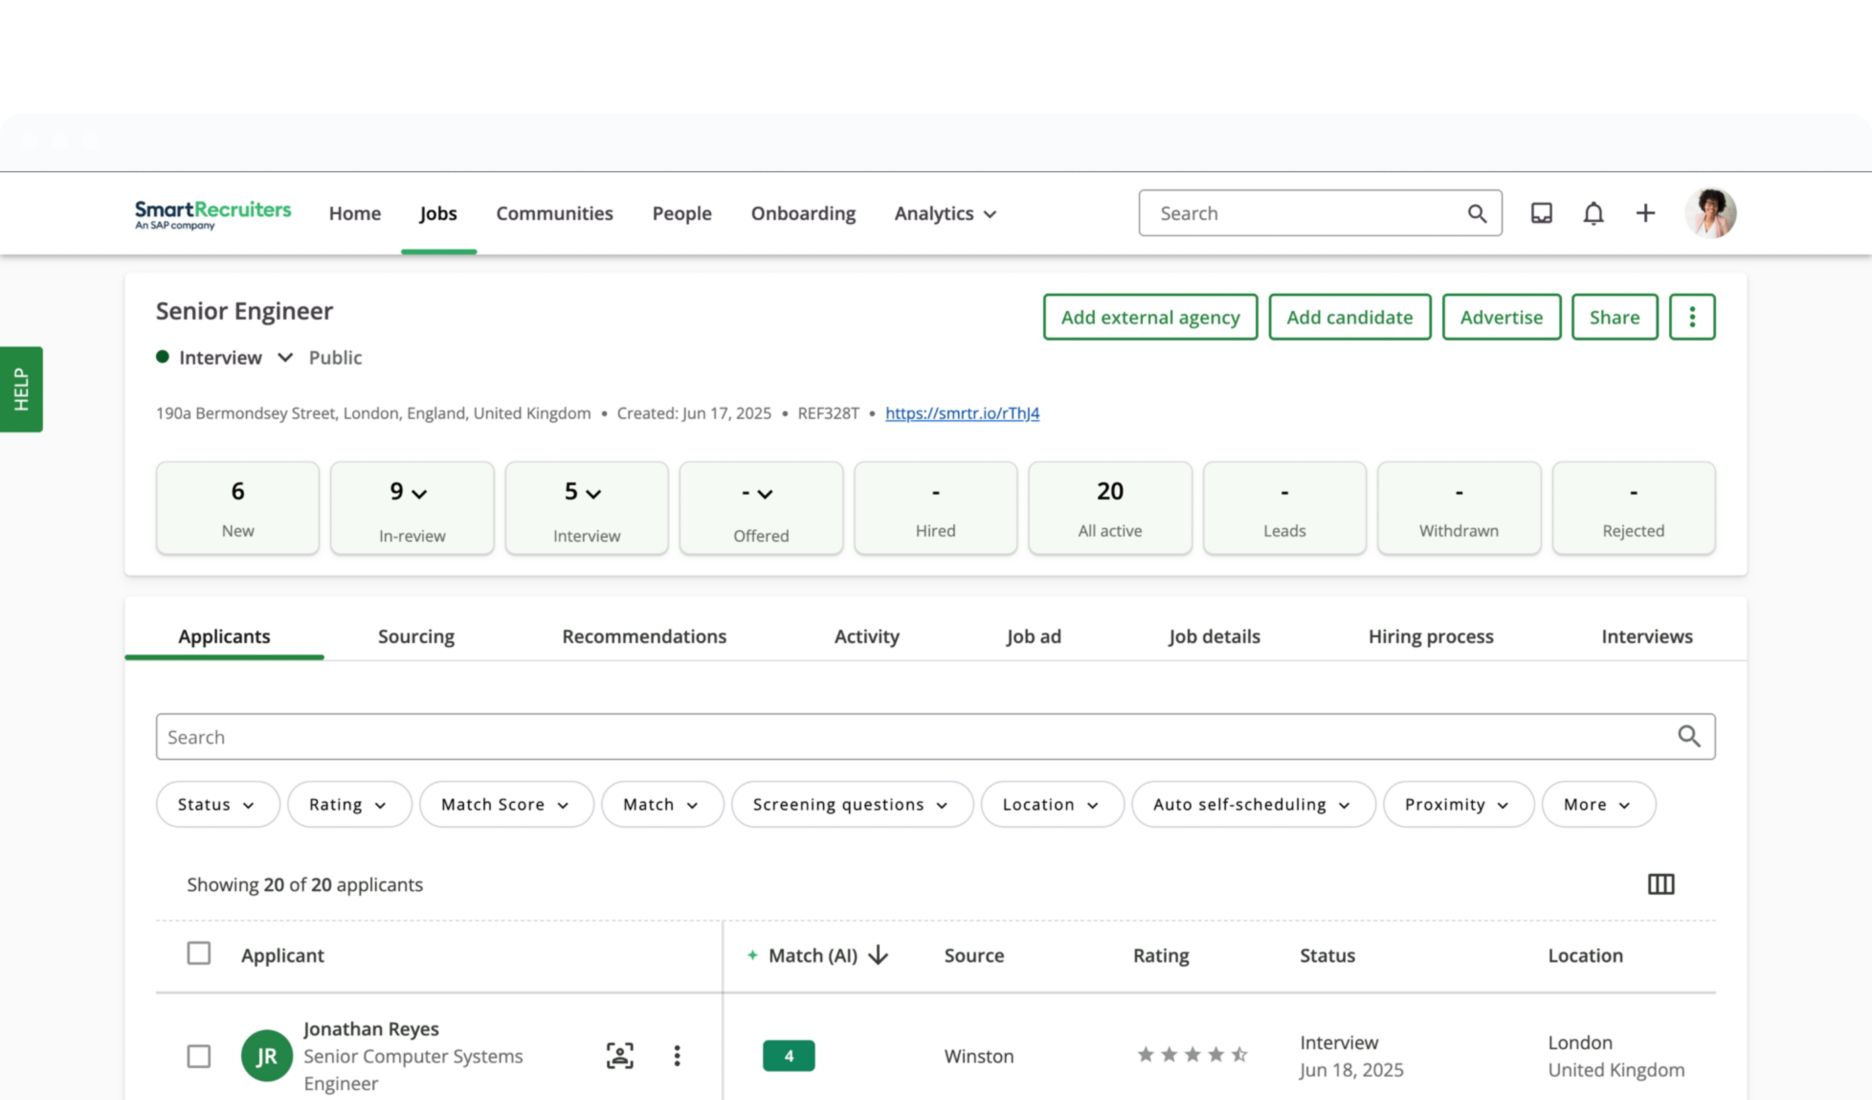1872x1100 pixels.
Task: Click the column settings icon
Action: tap(1660, 884)
